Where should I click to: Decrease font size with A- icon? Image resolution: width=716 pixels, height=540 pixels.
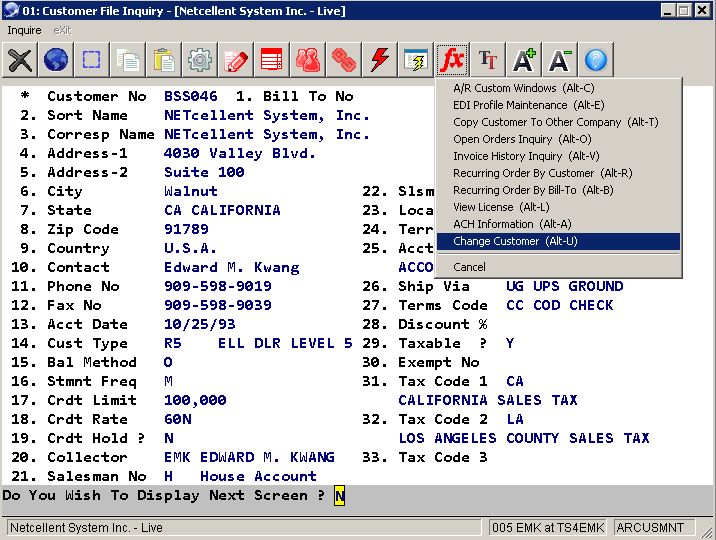pyautogui.click(x=560, y=60)
